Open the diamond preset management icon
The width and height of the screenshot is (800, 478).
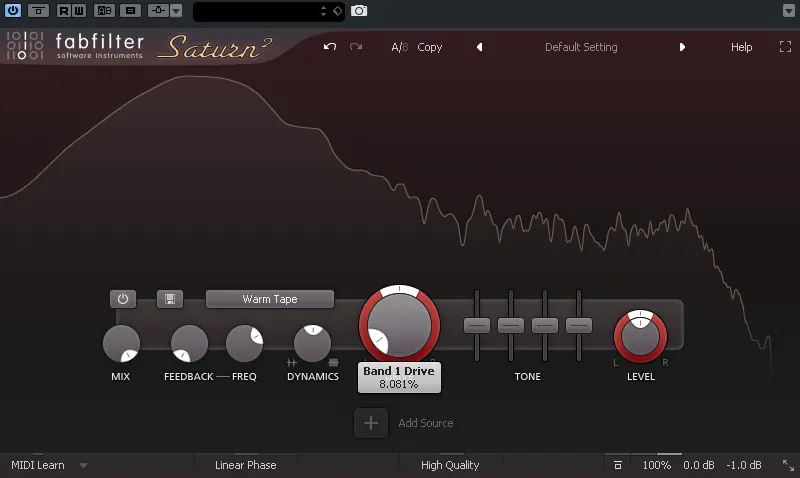point(337,11)
